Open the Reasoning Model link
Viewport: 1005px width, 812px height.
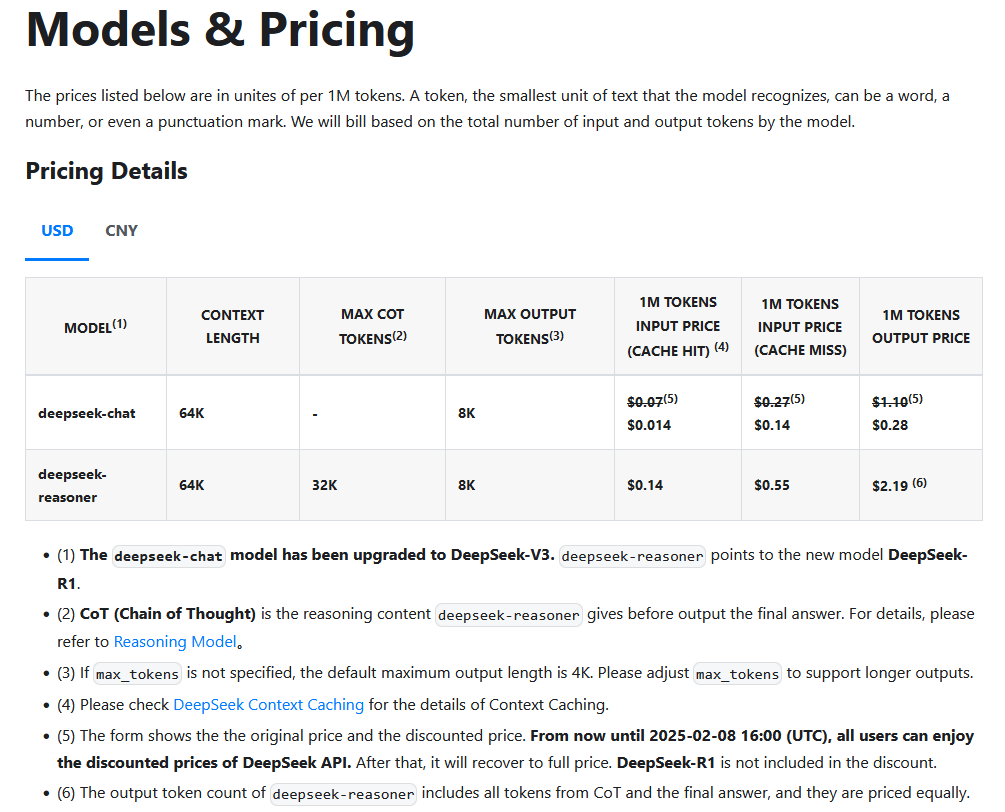click(175, 642)
